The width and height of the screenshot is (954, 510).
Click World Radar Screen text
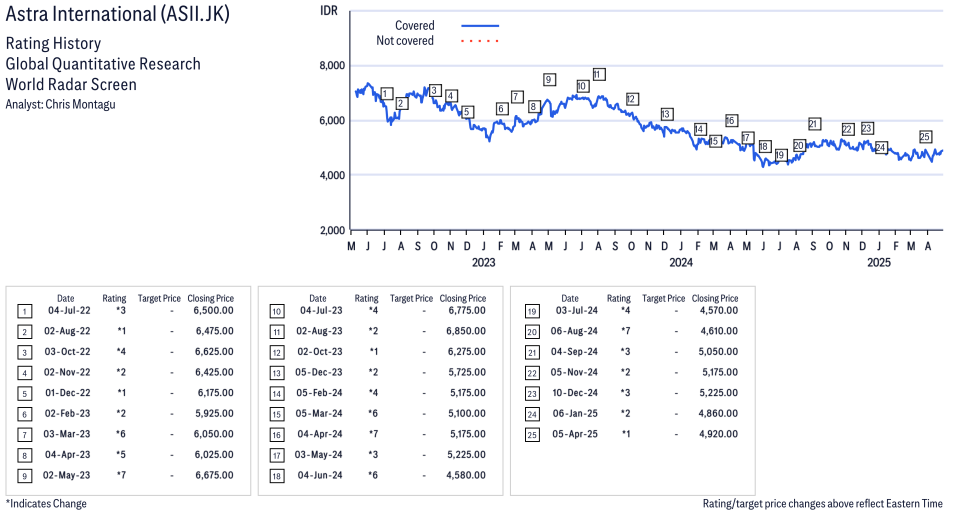tap(71, 84)
